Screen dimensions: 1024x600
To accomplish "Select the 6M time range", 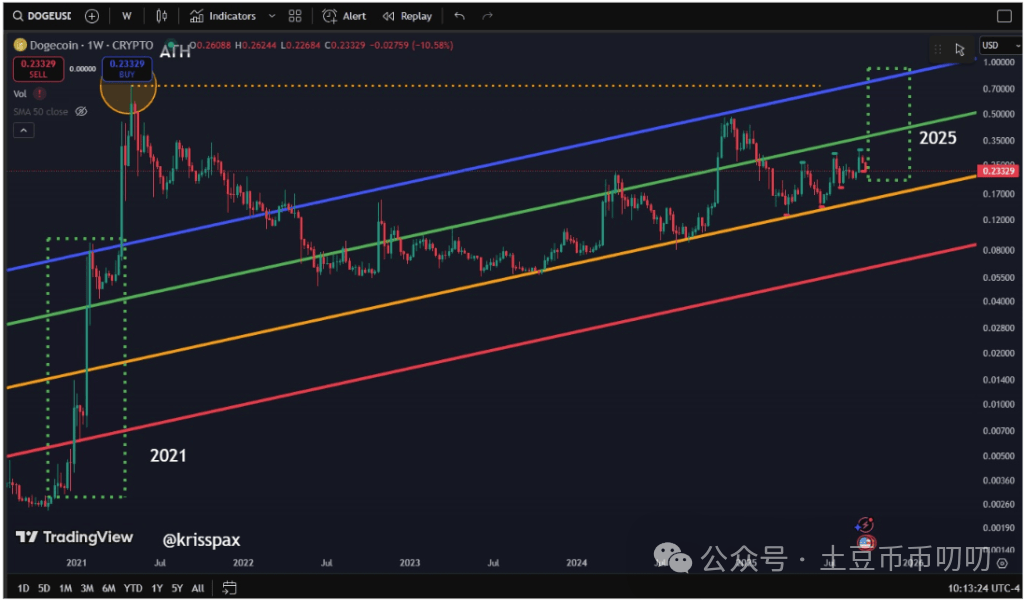I will [108, 588].
